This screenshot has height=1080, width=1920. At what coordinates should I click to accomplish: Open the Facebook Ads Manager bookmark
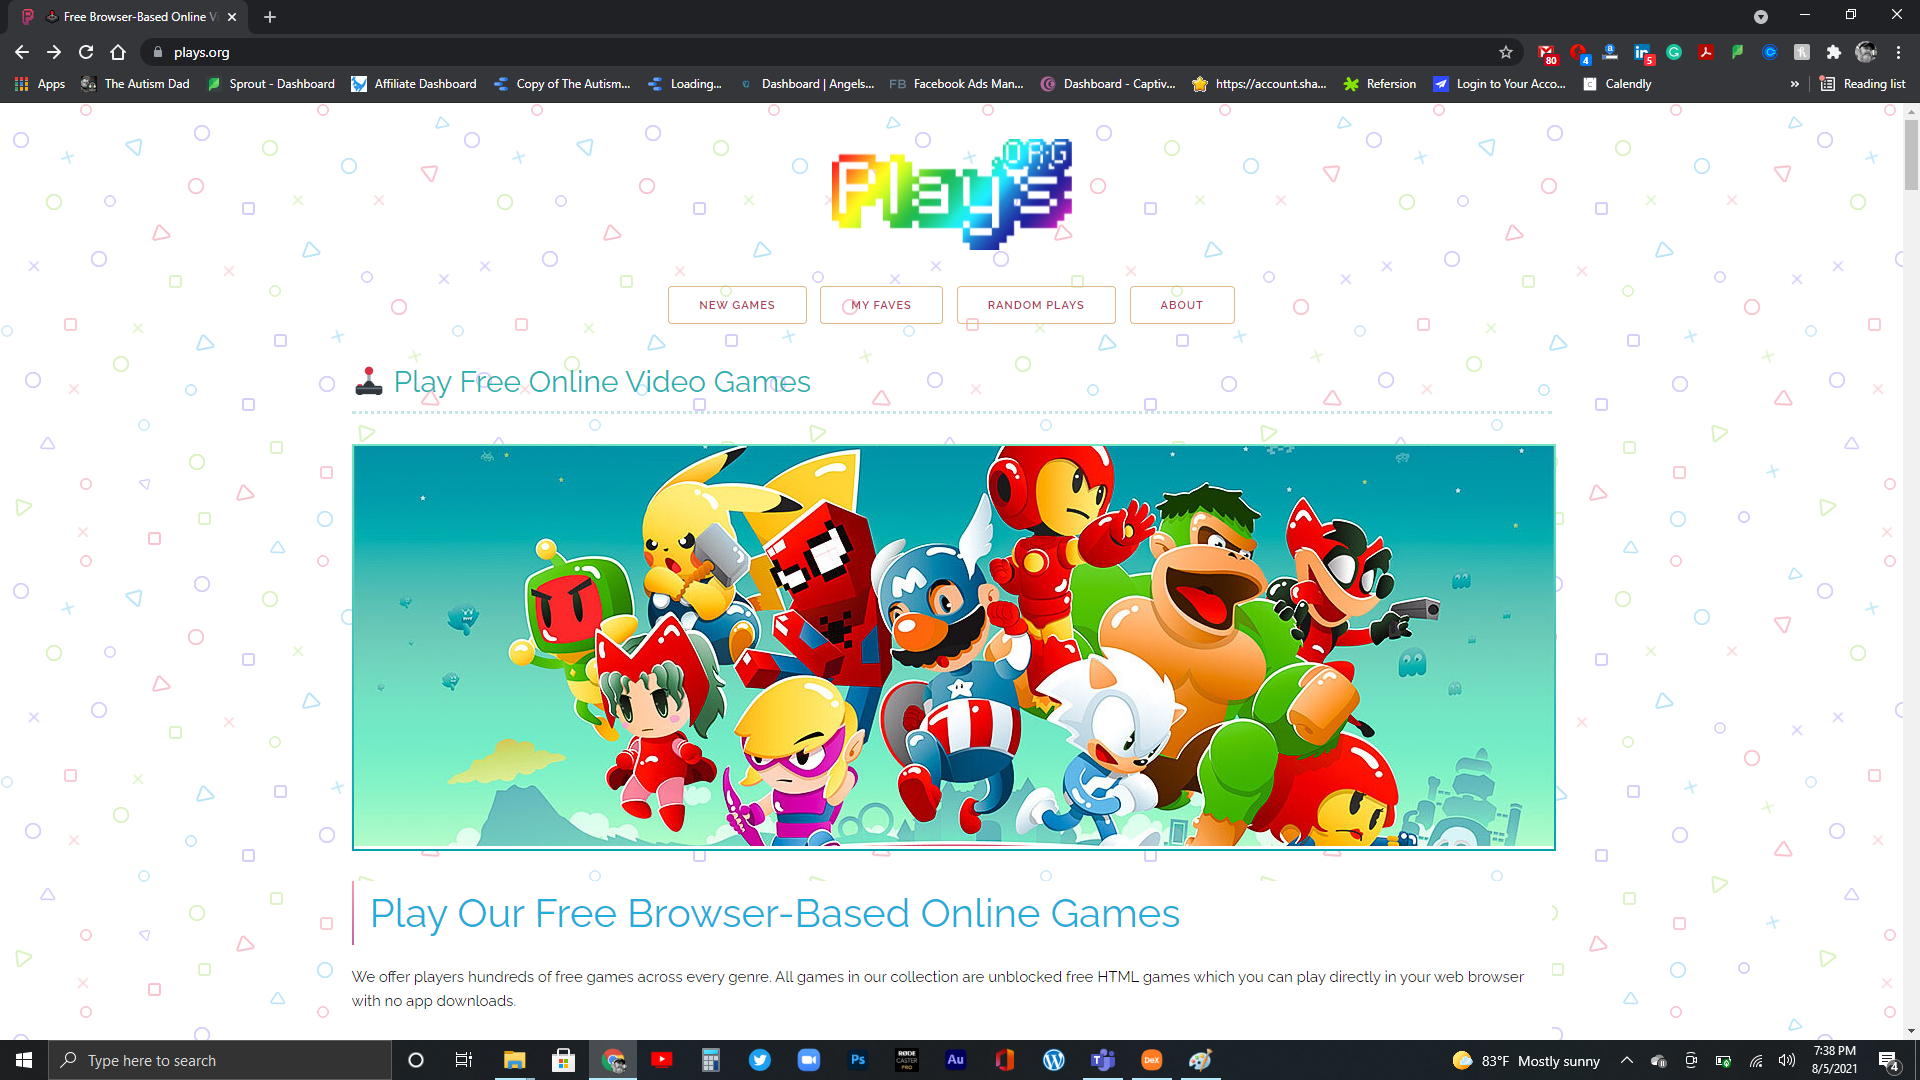coord(956,84)
